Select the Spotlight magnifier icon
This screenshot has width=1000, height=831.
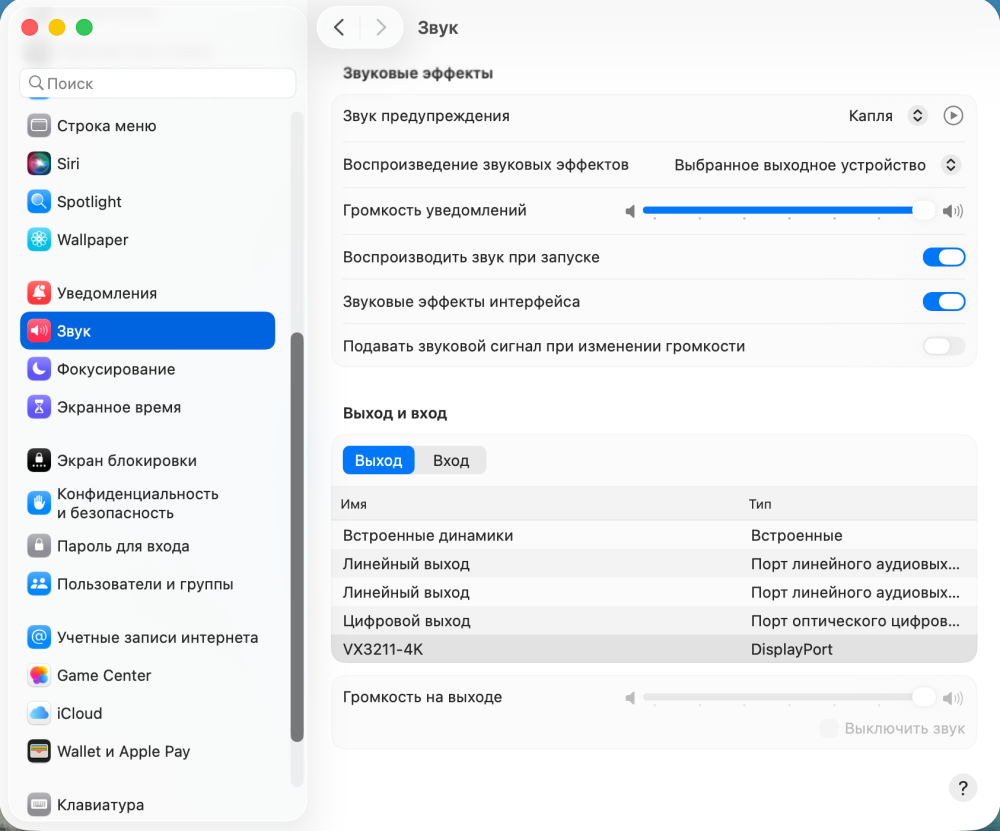coord(39,202)
